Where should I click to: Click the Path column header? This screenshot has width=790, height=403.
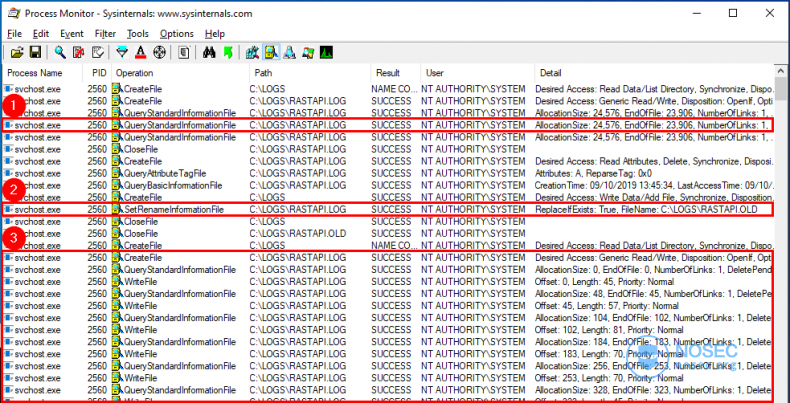310,73
